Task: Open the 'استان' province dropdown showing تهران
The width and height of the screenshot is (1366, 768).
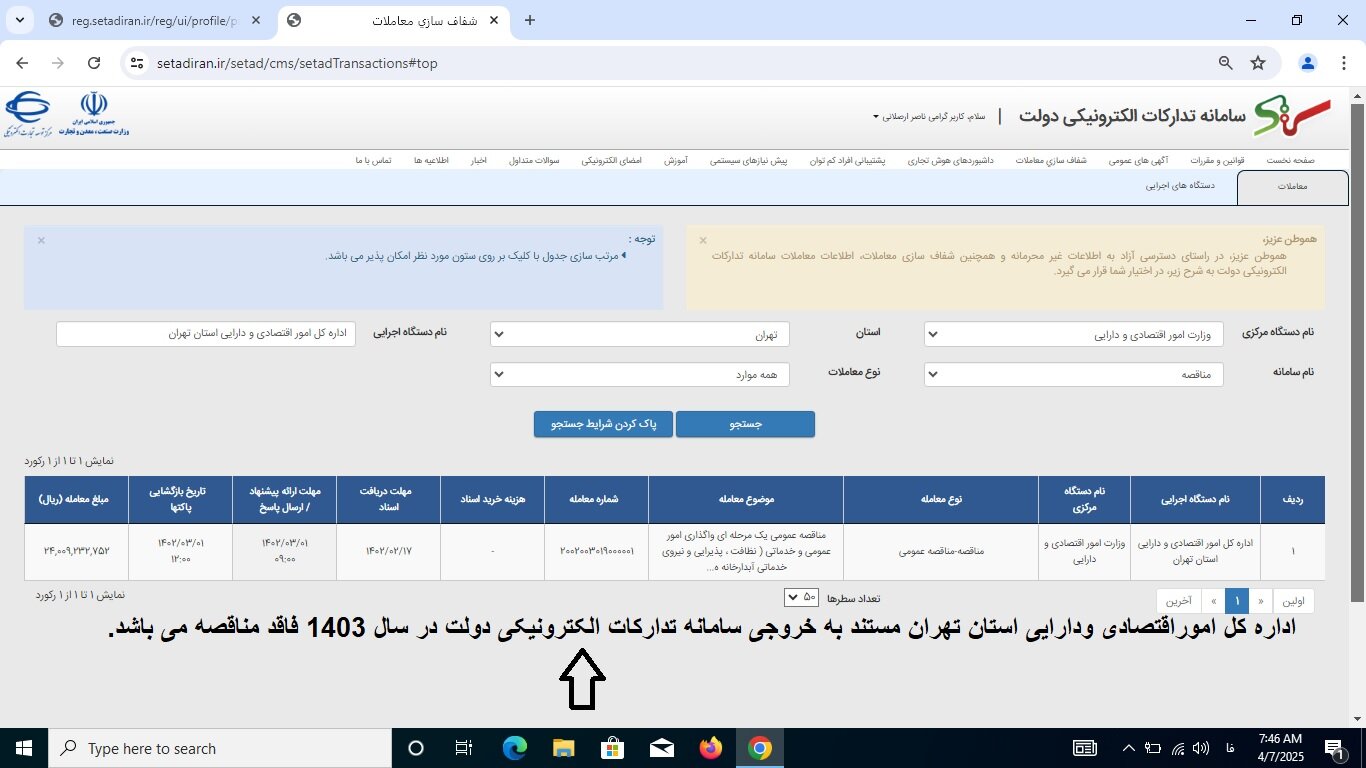Action: (640, 334)
